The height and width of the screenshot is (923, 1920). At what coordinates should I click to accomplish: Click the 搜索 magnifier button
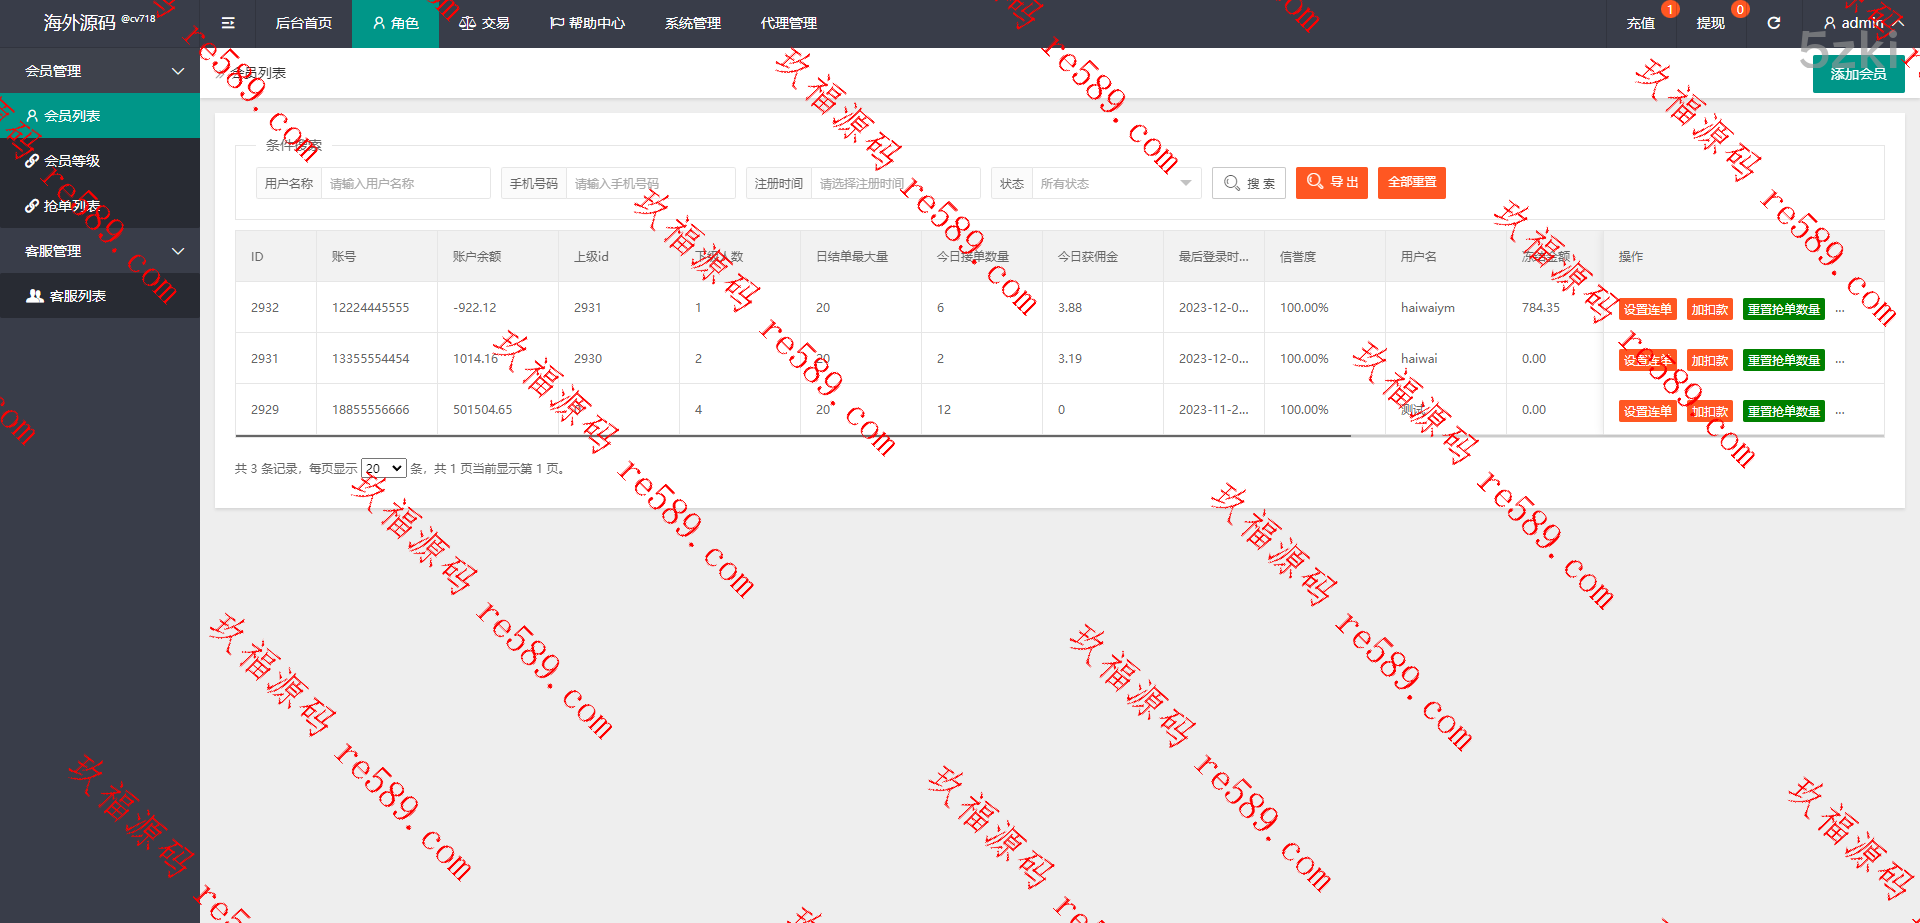point(1249,183)
